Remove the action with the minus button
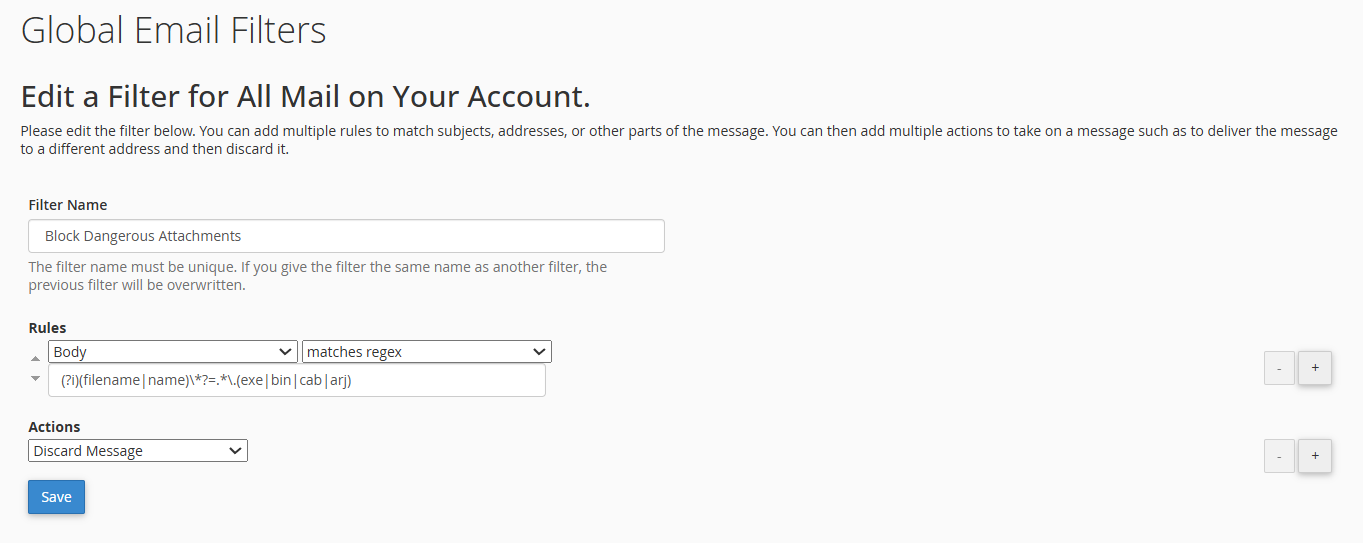The height and width of the screenshot is (543, 1363). point(1279,456)
